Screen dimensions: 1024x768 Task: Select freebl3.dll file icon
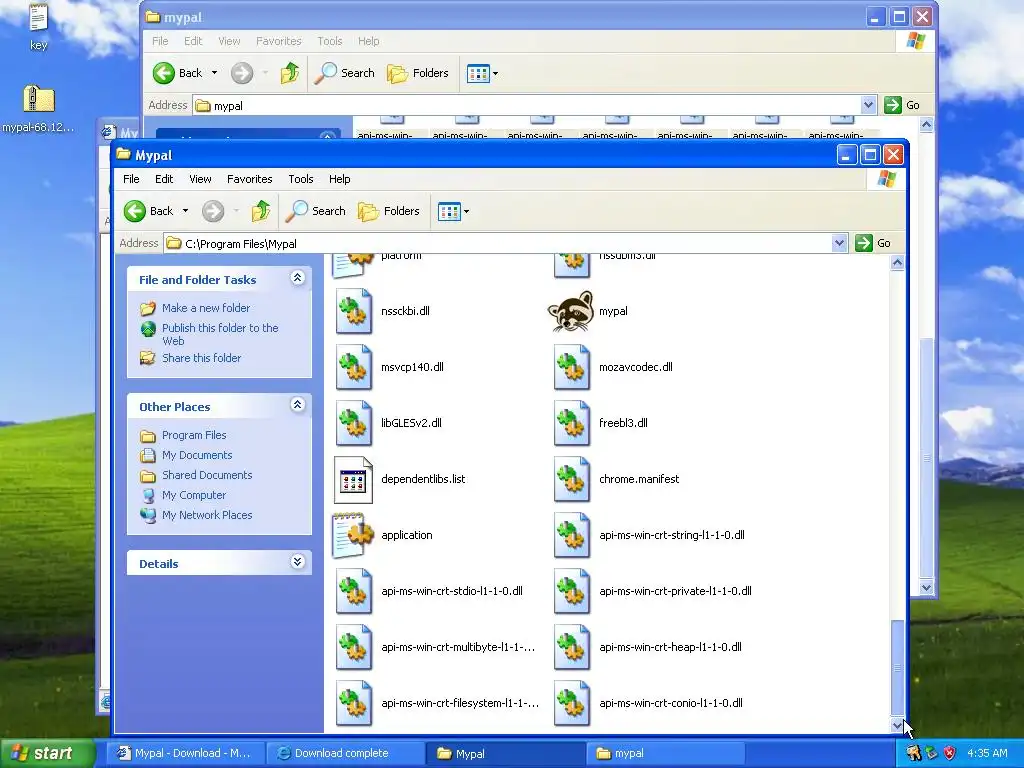[x=571, y=423]
